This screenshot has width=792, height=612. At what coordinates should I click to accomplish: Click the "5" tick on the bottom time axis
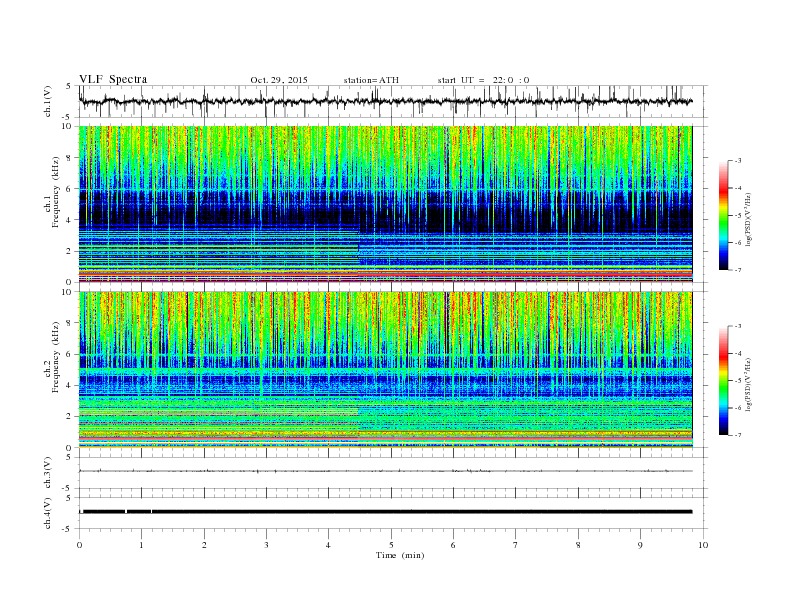pos(391,545)
